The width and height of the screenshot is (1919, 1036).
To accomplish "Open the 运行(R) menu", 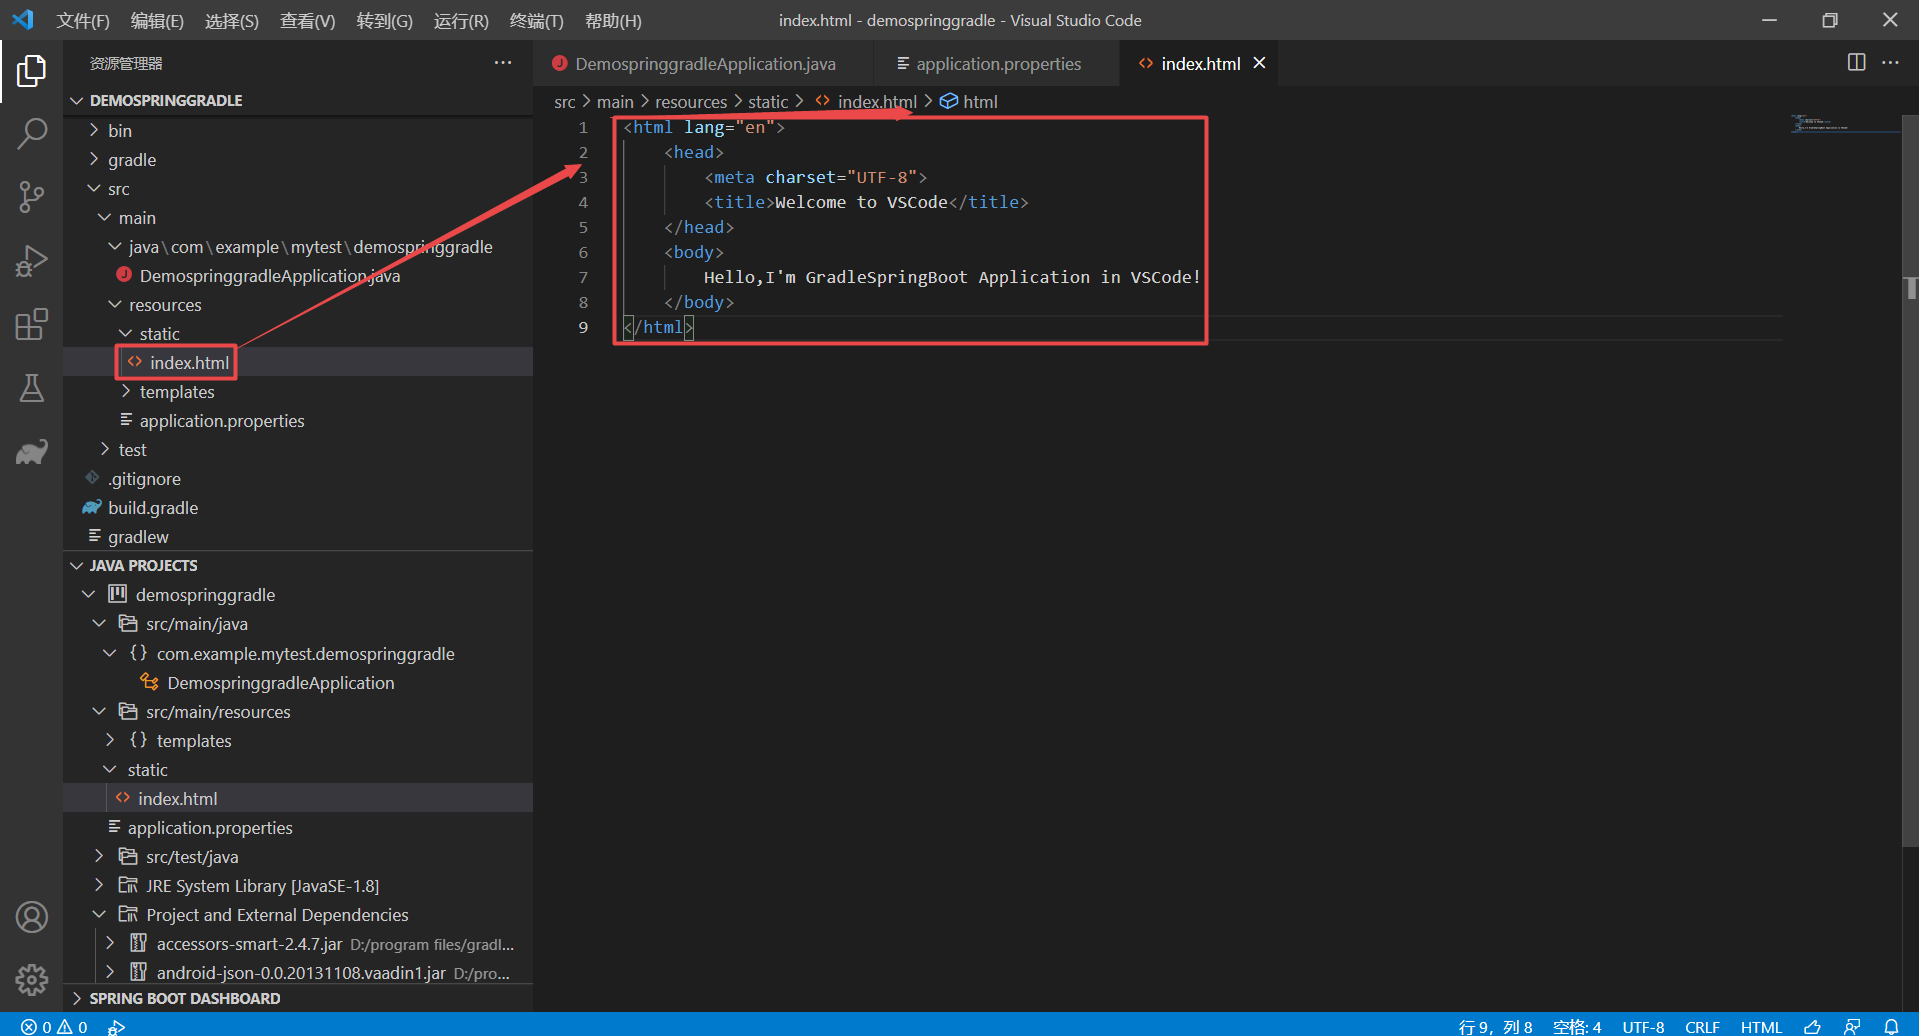I will coord(461,21).
